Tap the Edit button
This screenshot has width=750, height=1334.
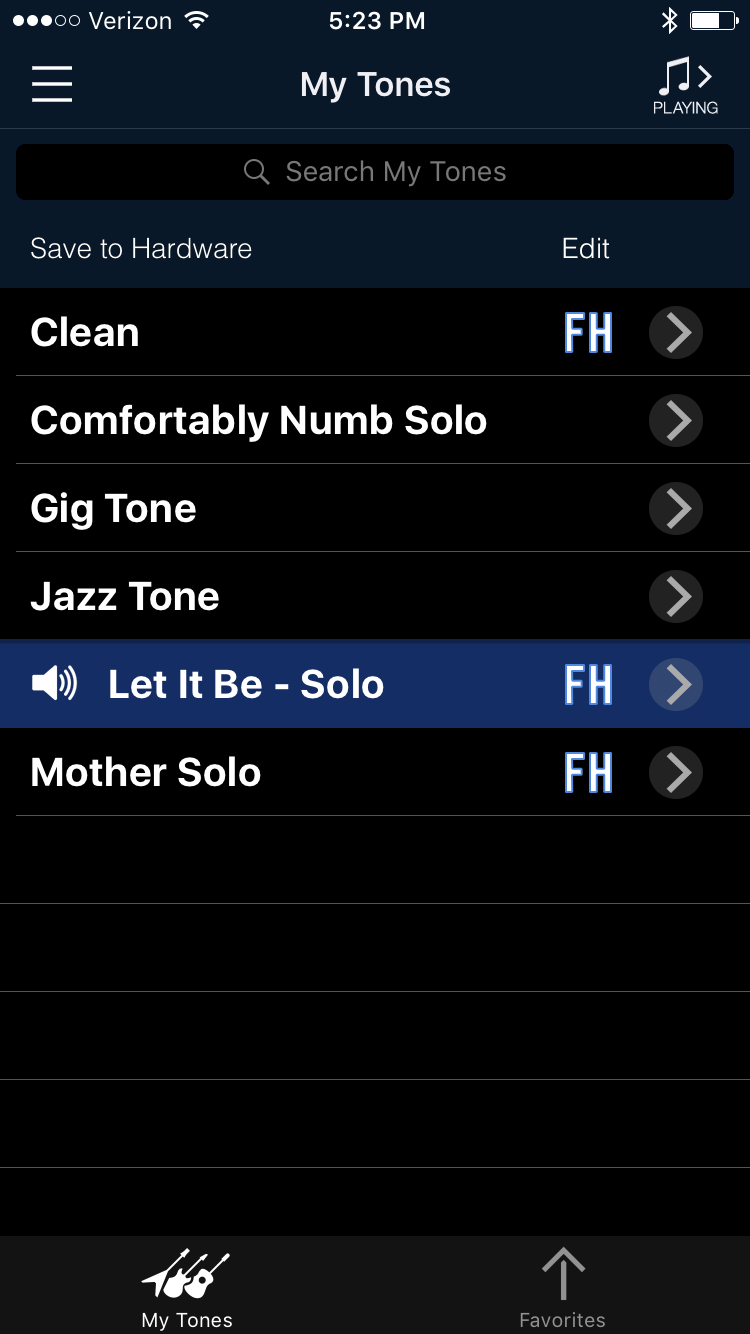tap(586, 249)
